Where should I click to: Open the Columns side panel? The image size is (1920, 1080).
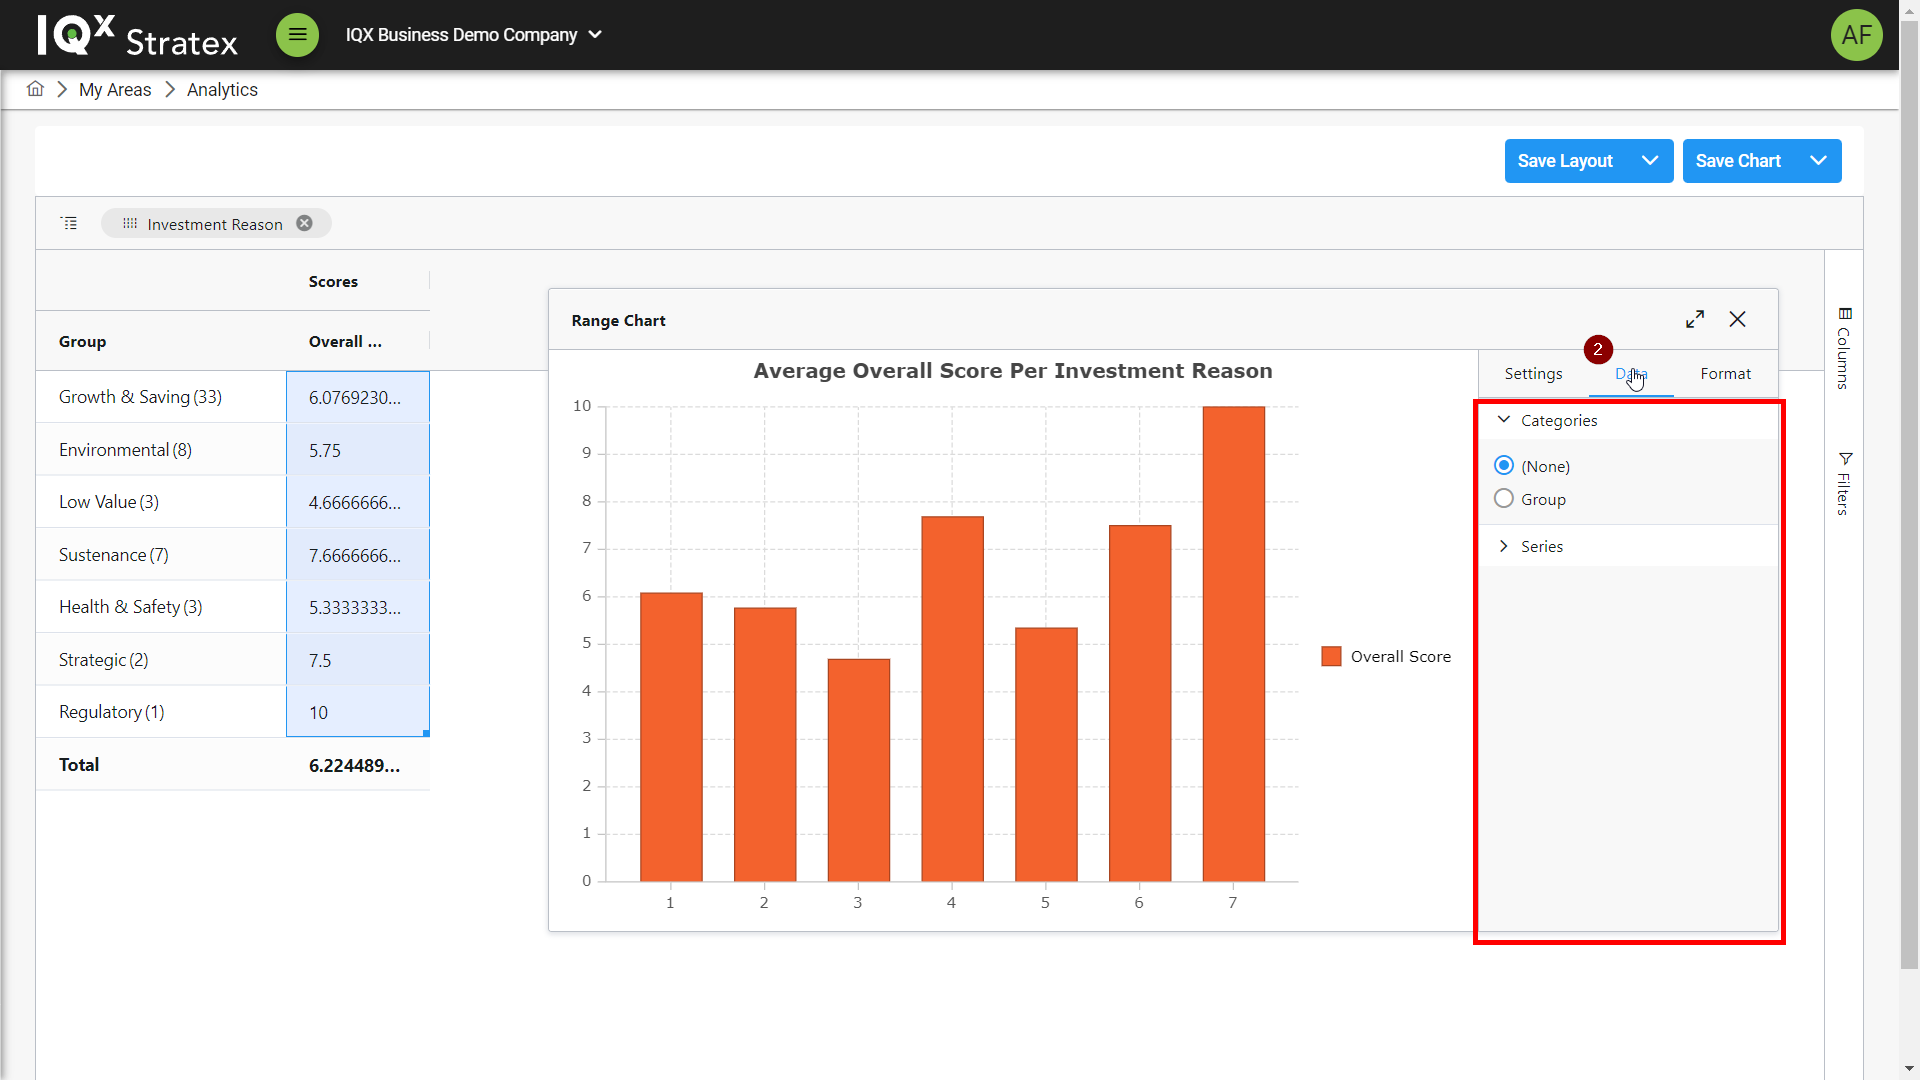[x=1844, y=348]
